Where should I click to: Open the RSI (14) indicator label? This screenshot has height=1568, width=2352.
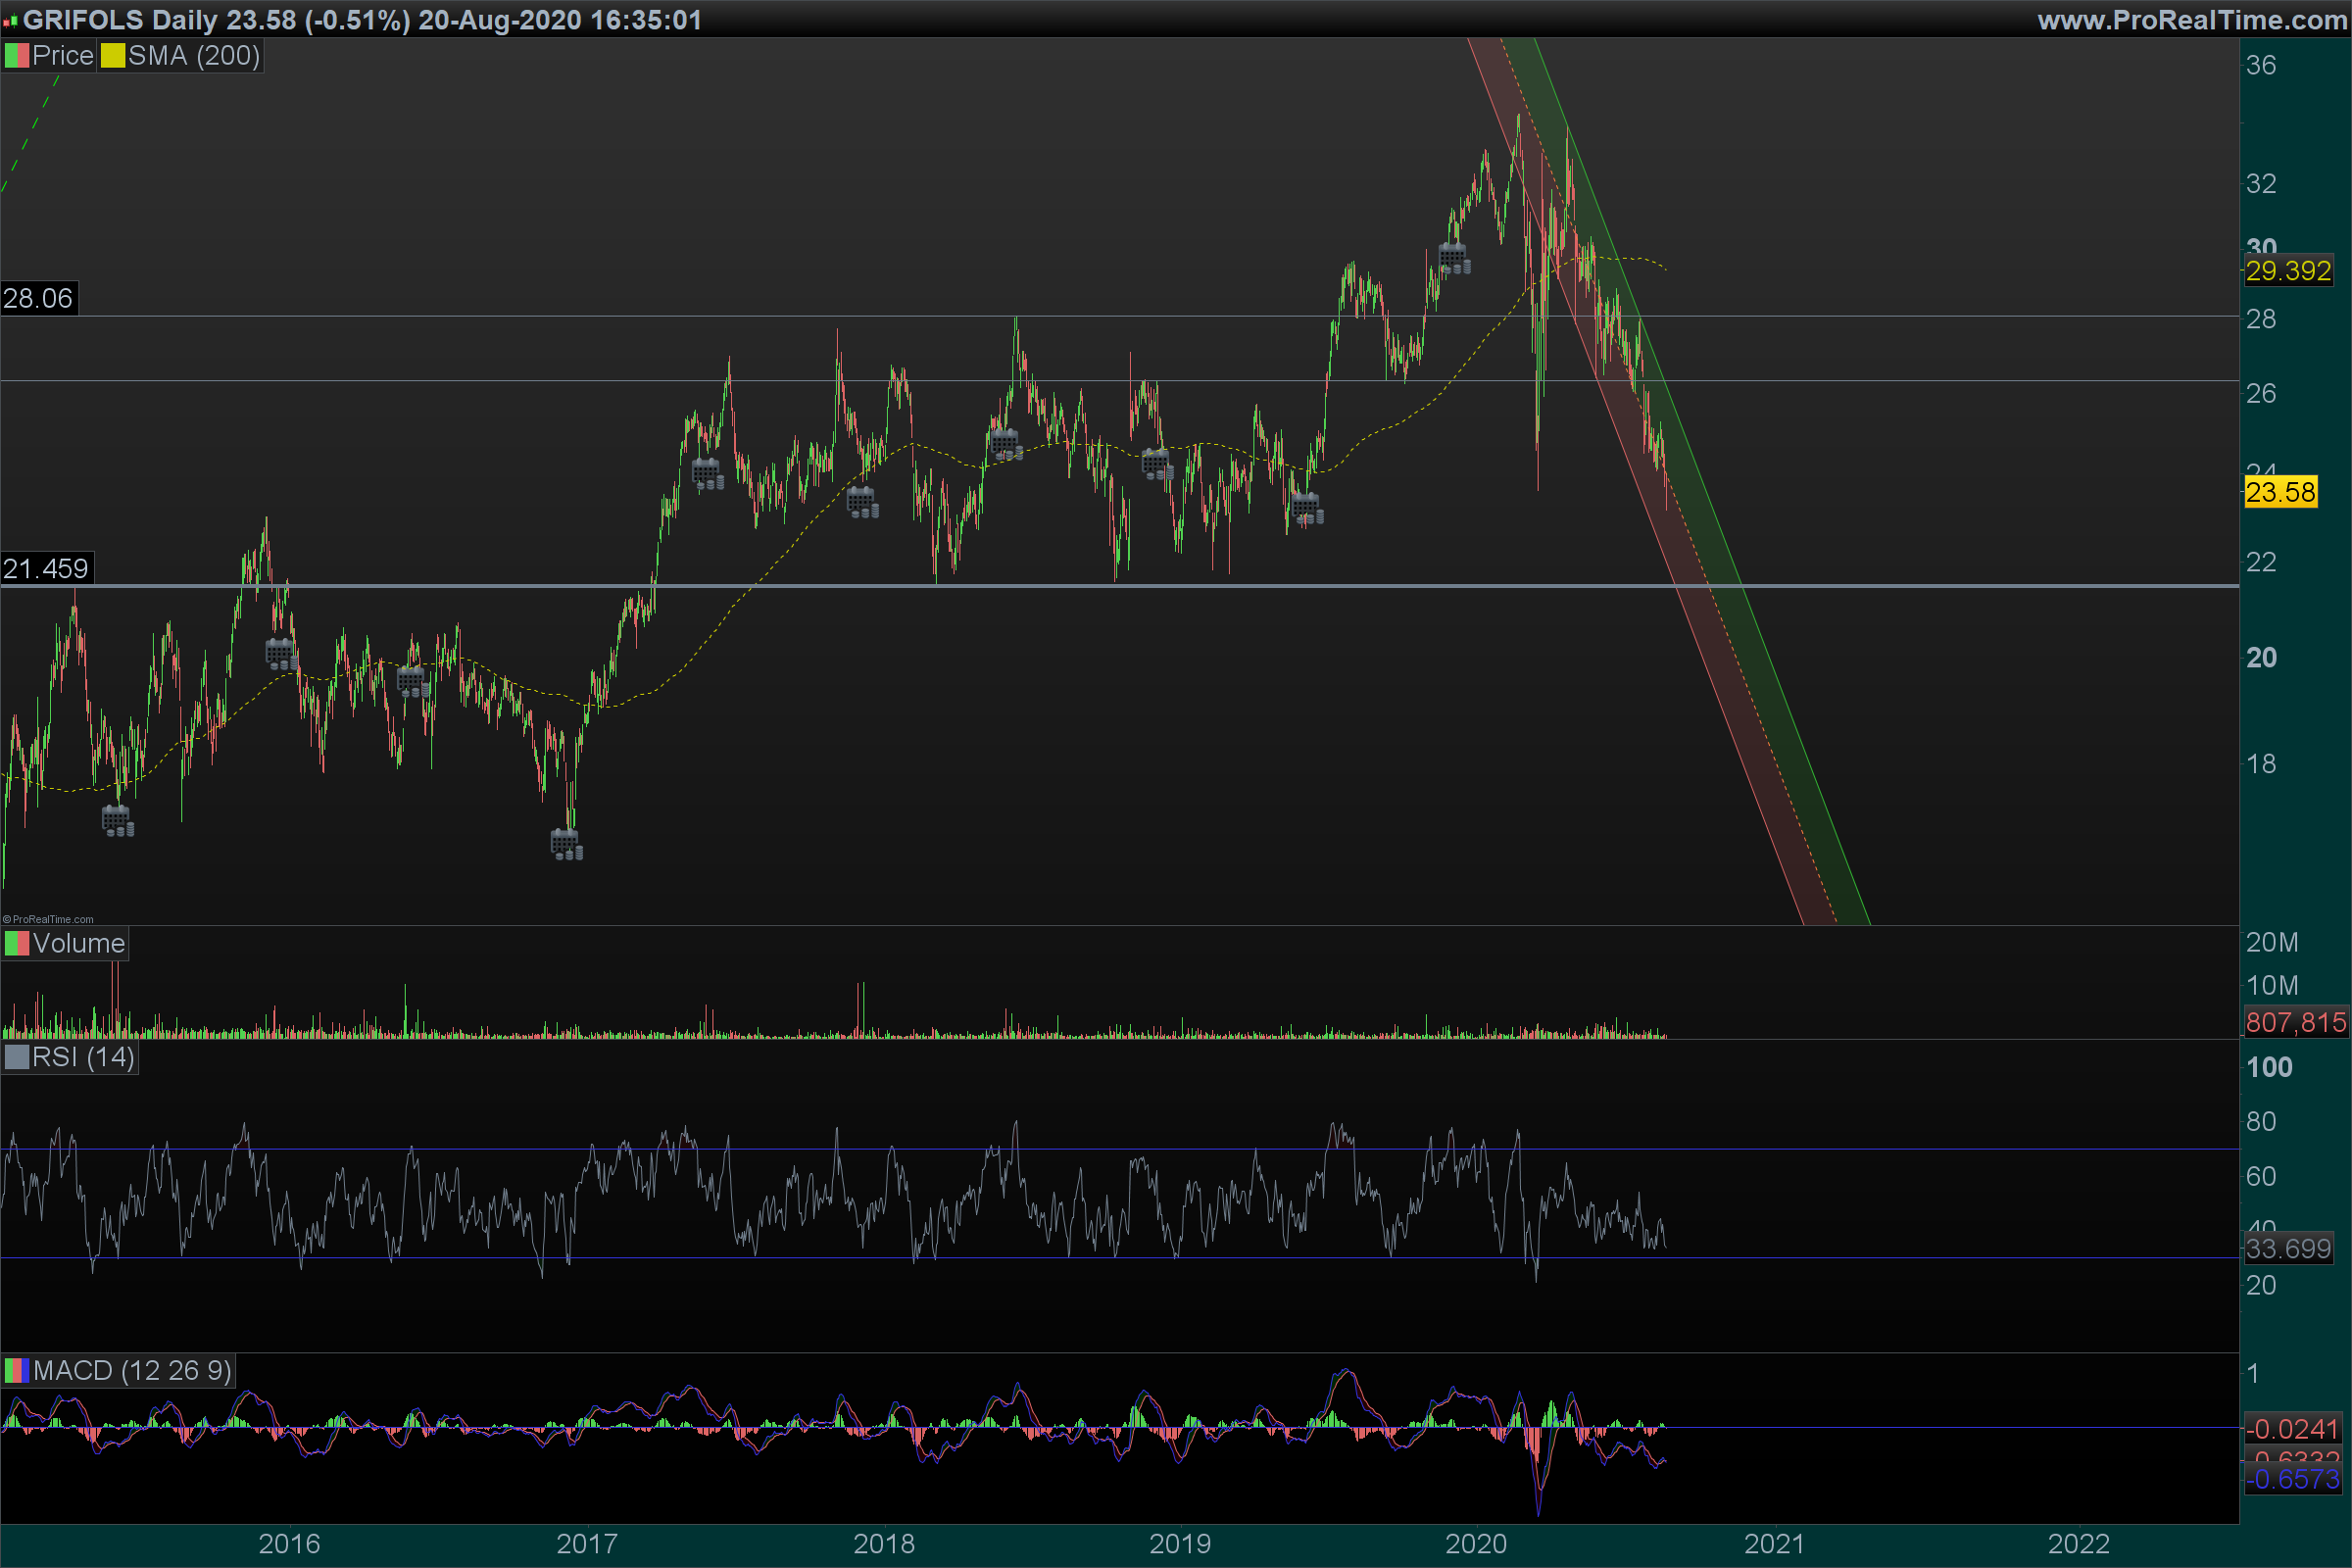[82, 1057]
